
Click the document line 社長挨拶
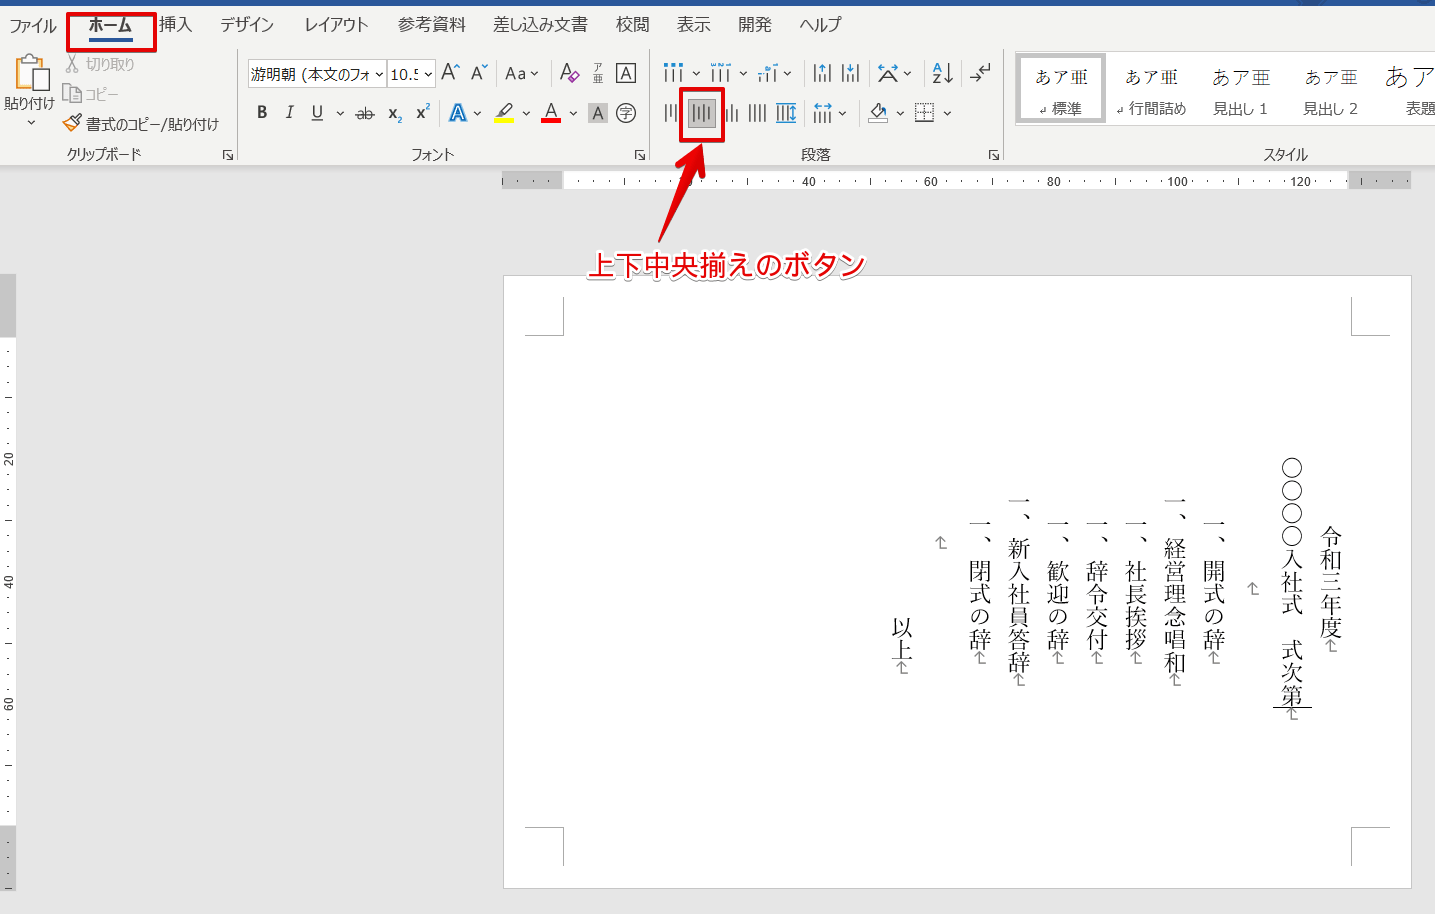pyautogui.click(x=1136, y=605)
